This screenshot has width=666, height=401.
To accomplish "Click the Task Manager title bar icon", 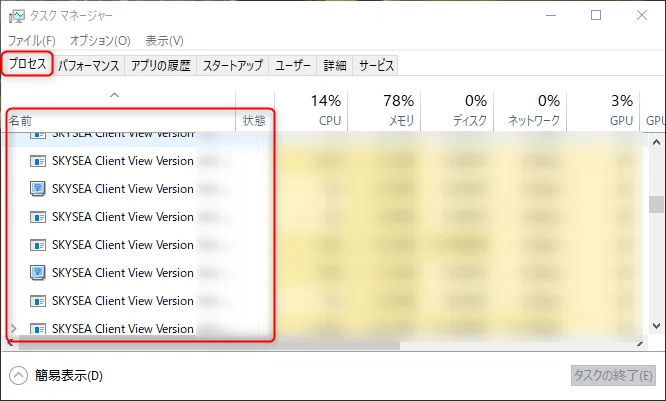I will click(17, 16).
